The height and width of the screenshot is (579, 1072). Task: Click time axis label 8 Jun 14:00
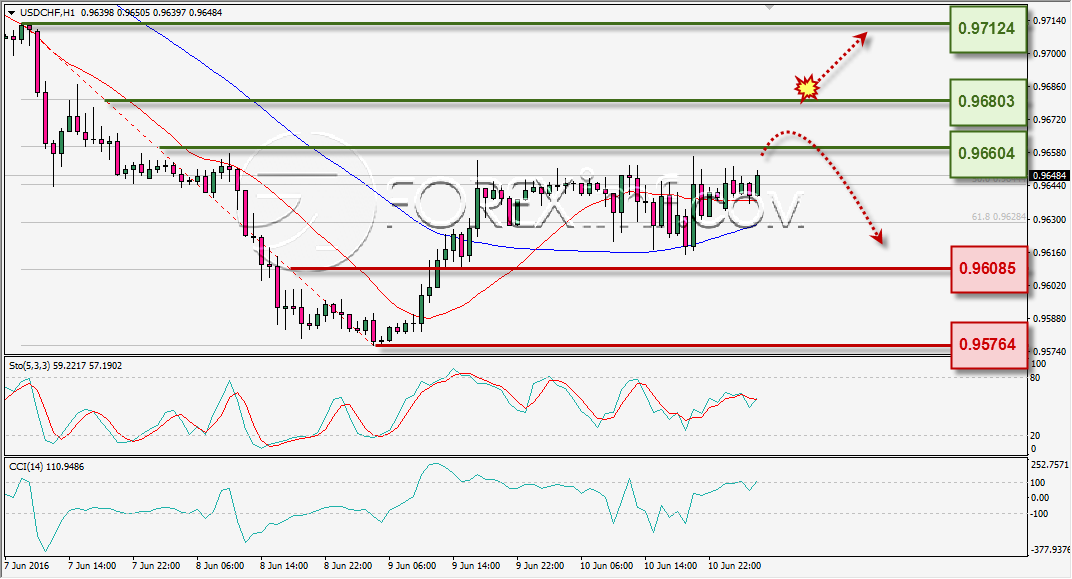tap(284, 566)
